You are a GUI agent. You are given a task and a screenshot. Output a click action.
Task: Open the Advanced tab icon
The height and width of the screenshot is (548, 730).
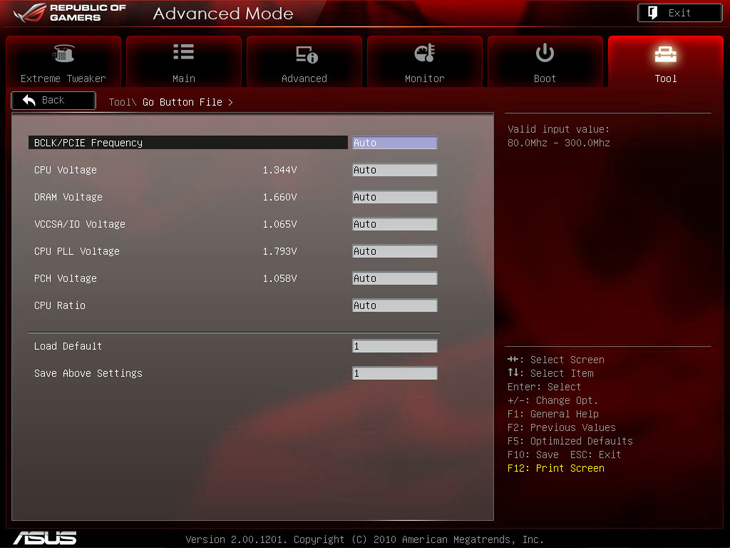[x=305, y=54]
